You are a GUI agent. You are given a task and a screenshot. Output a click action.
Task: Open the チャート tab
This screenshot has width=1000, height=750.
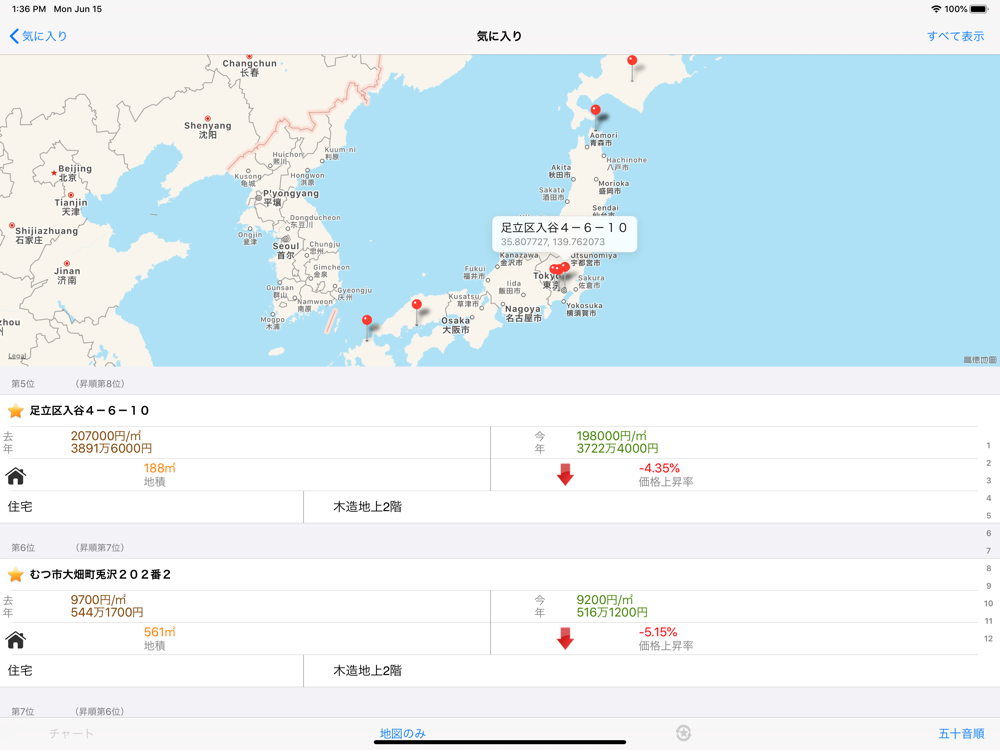coord(71,733)
